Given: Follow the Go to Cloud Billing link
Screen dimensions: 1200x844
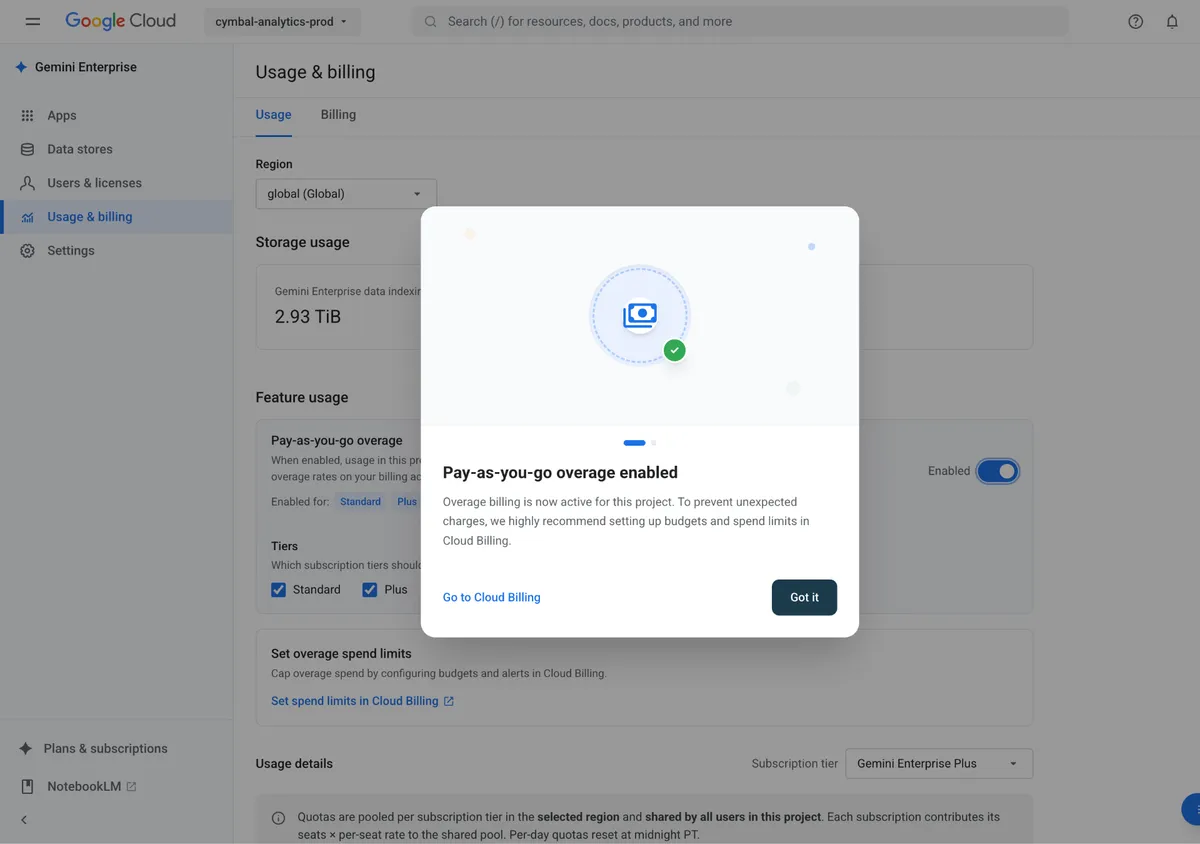Looking at the screenshot, I should click(x=491, y=597).
